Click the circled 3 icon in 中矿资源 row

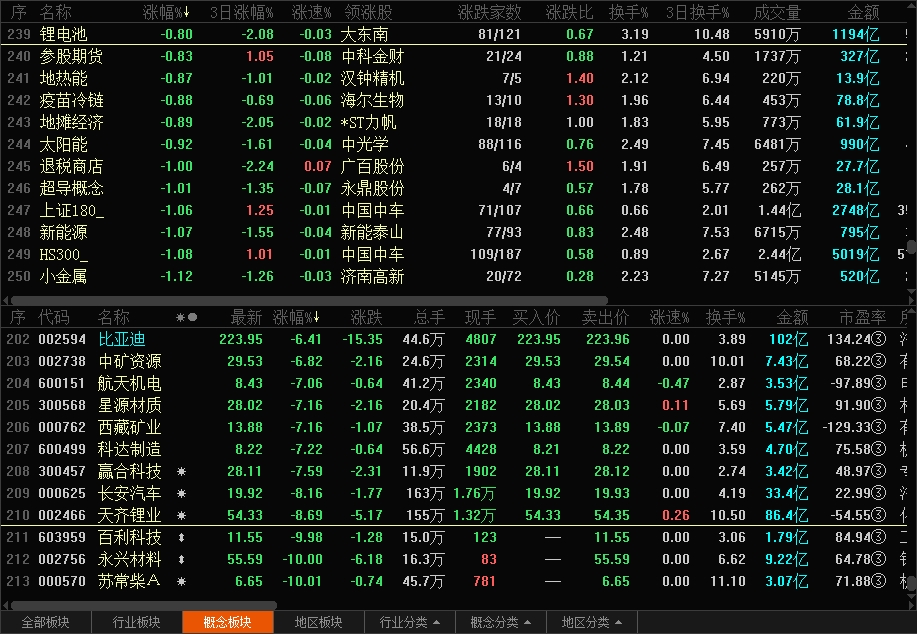[x=878, y=361]
